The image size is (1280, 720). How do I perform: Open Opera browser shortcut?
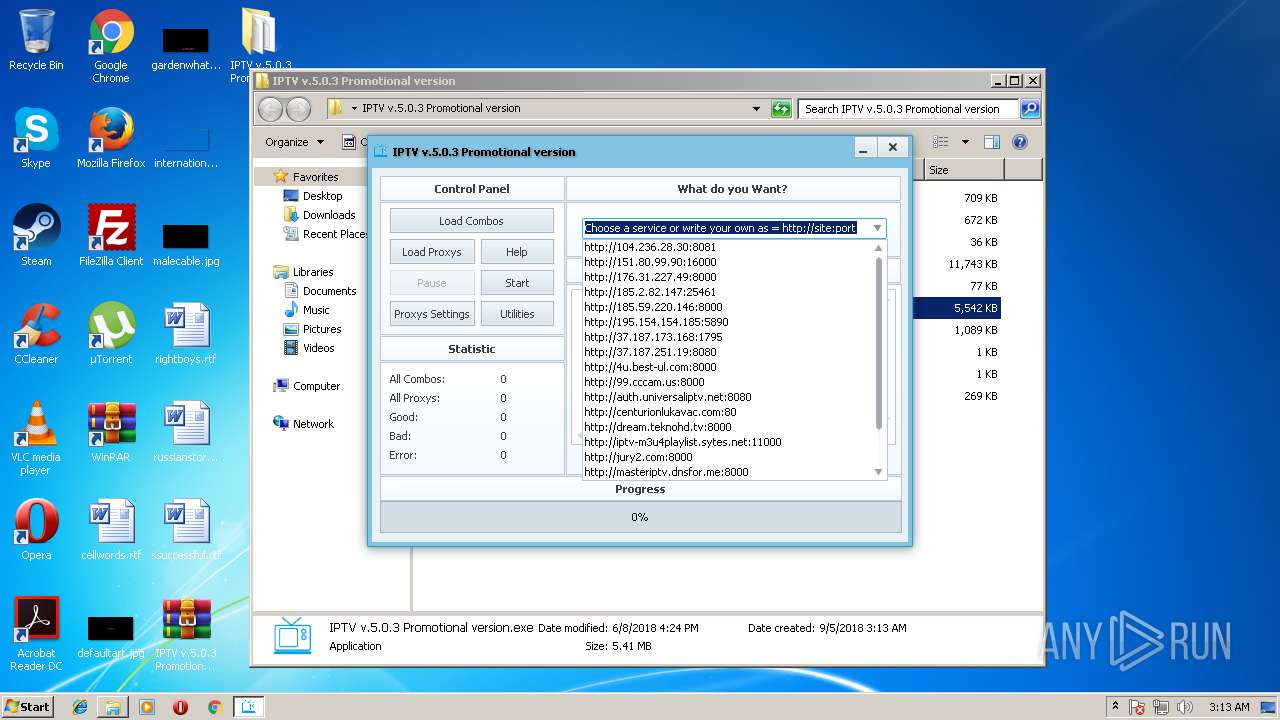pyautogui.click(x=36, y=530)
